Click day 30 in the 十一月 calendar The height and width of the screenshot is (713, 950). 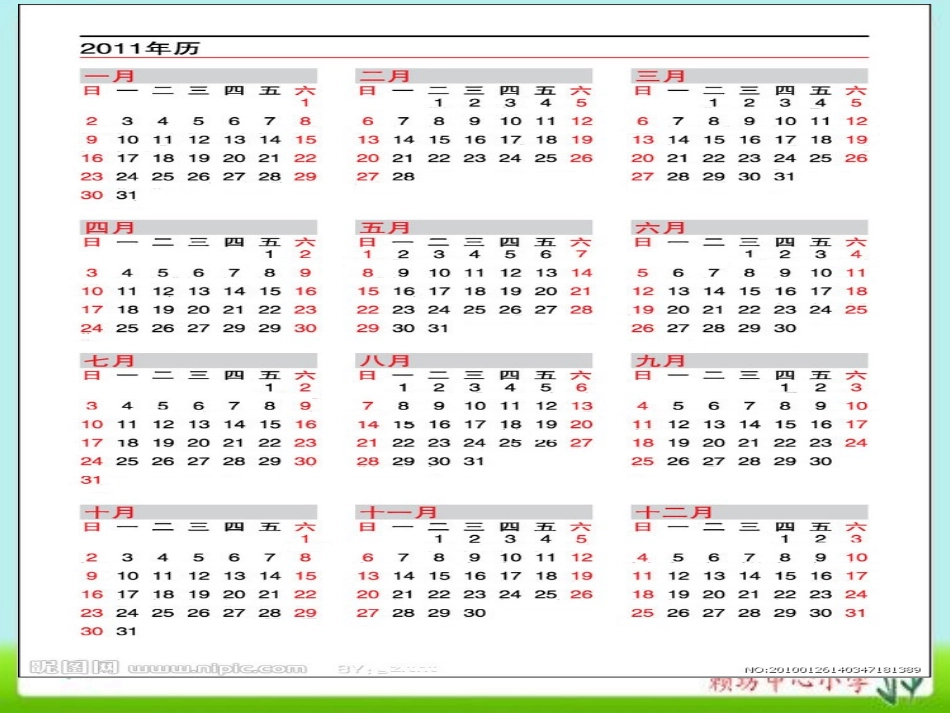pyautogui.click(x=474, y=613)
